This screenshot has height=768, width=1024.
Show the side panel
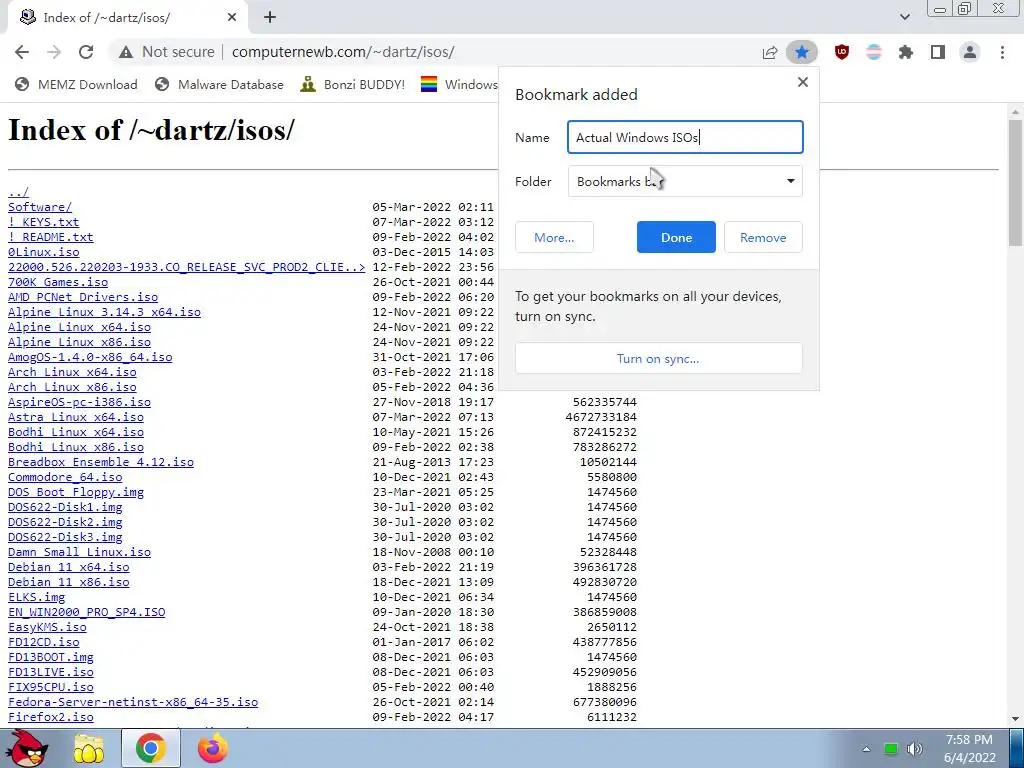pyautogui.click(x=938, y=52)
